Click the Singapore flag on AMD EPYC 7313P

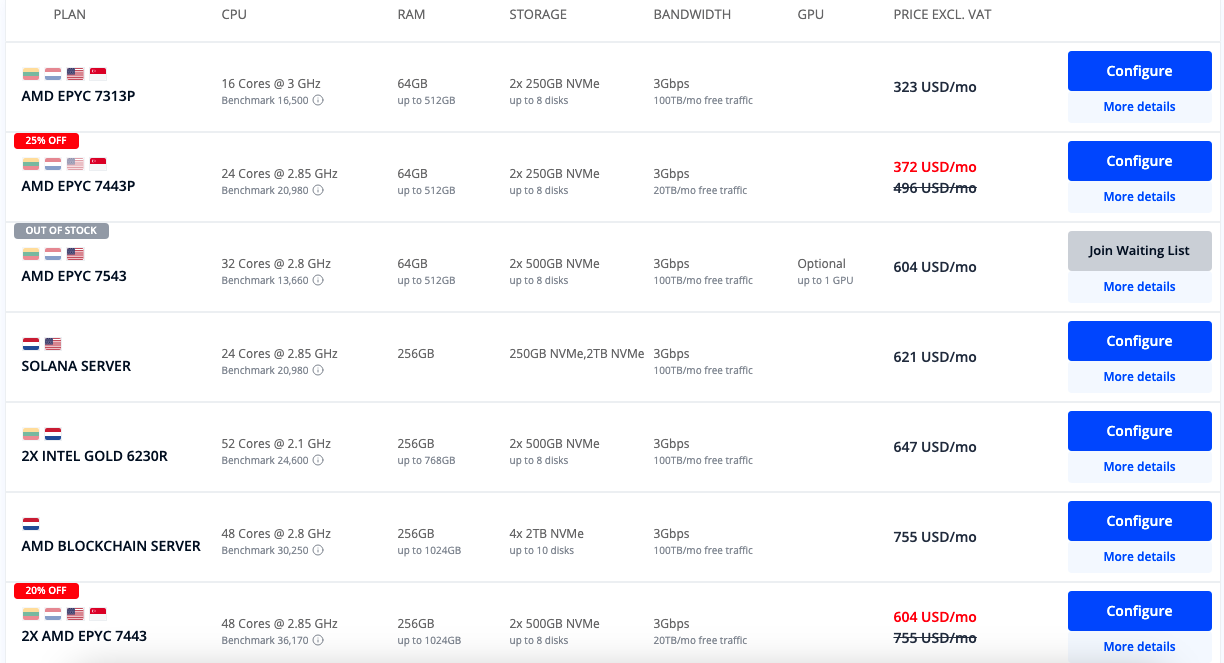[x=97, y=73]
